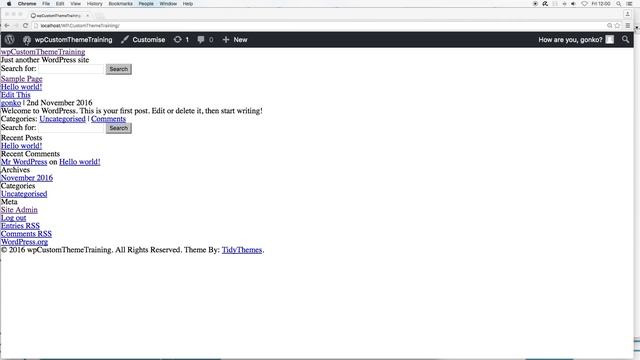The width and height of the screenshot is (640, 360).
Task: Go back with the browser back arrow
Action: click(7, 25)
